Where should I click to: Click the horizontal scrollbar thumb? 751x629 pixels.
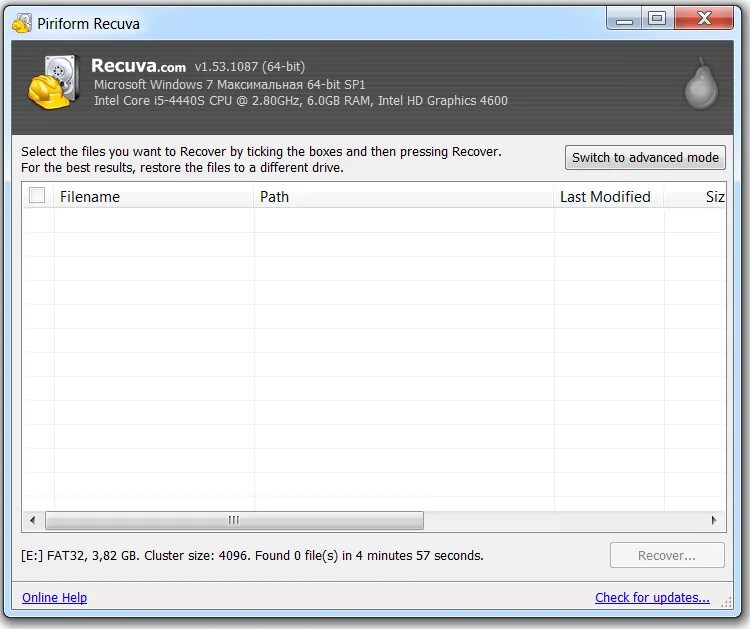(x=234, y=520)
